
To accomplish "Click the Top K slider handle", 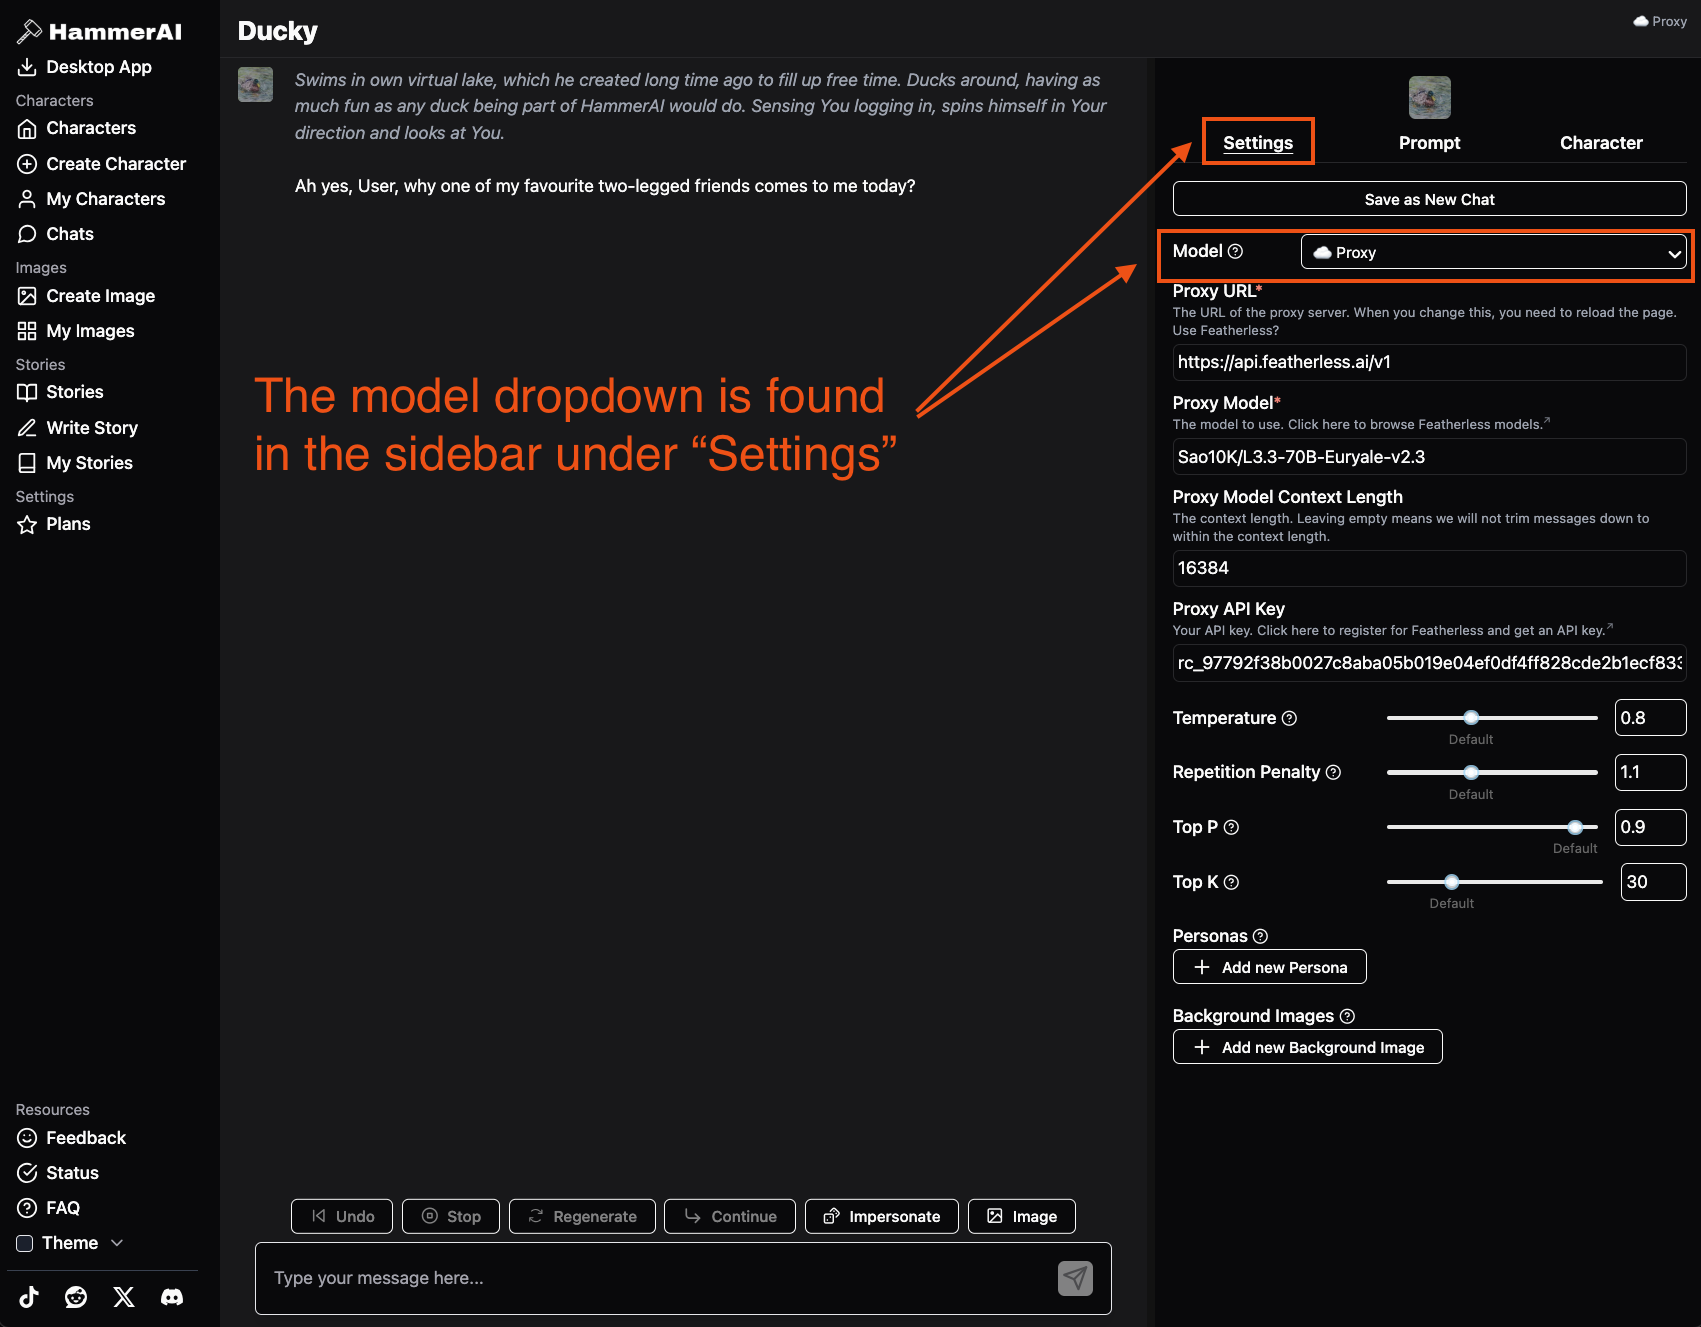I will [x=1452, y=882].
